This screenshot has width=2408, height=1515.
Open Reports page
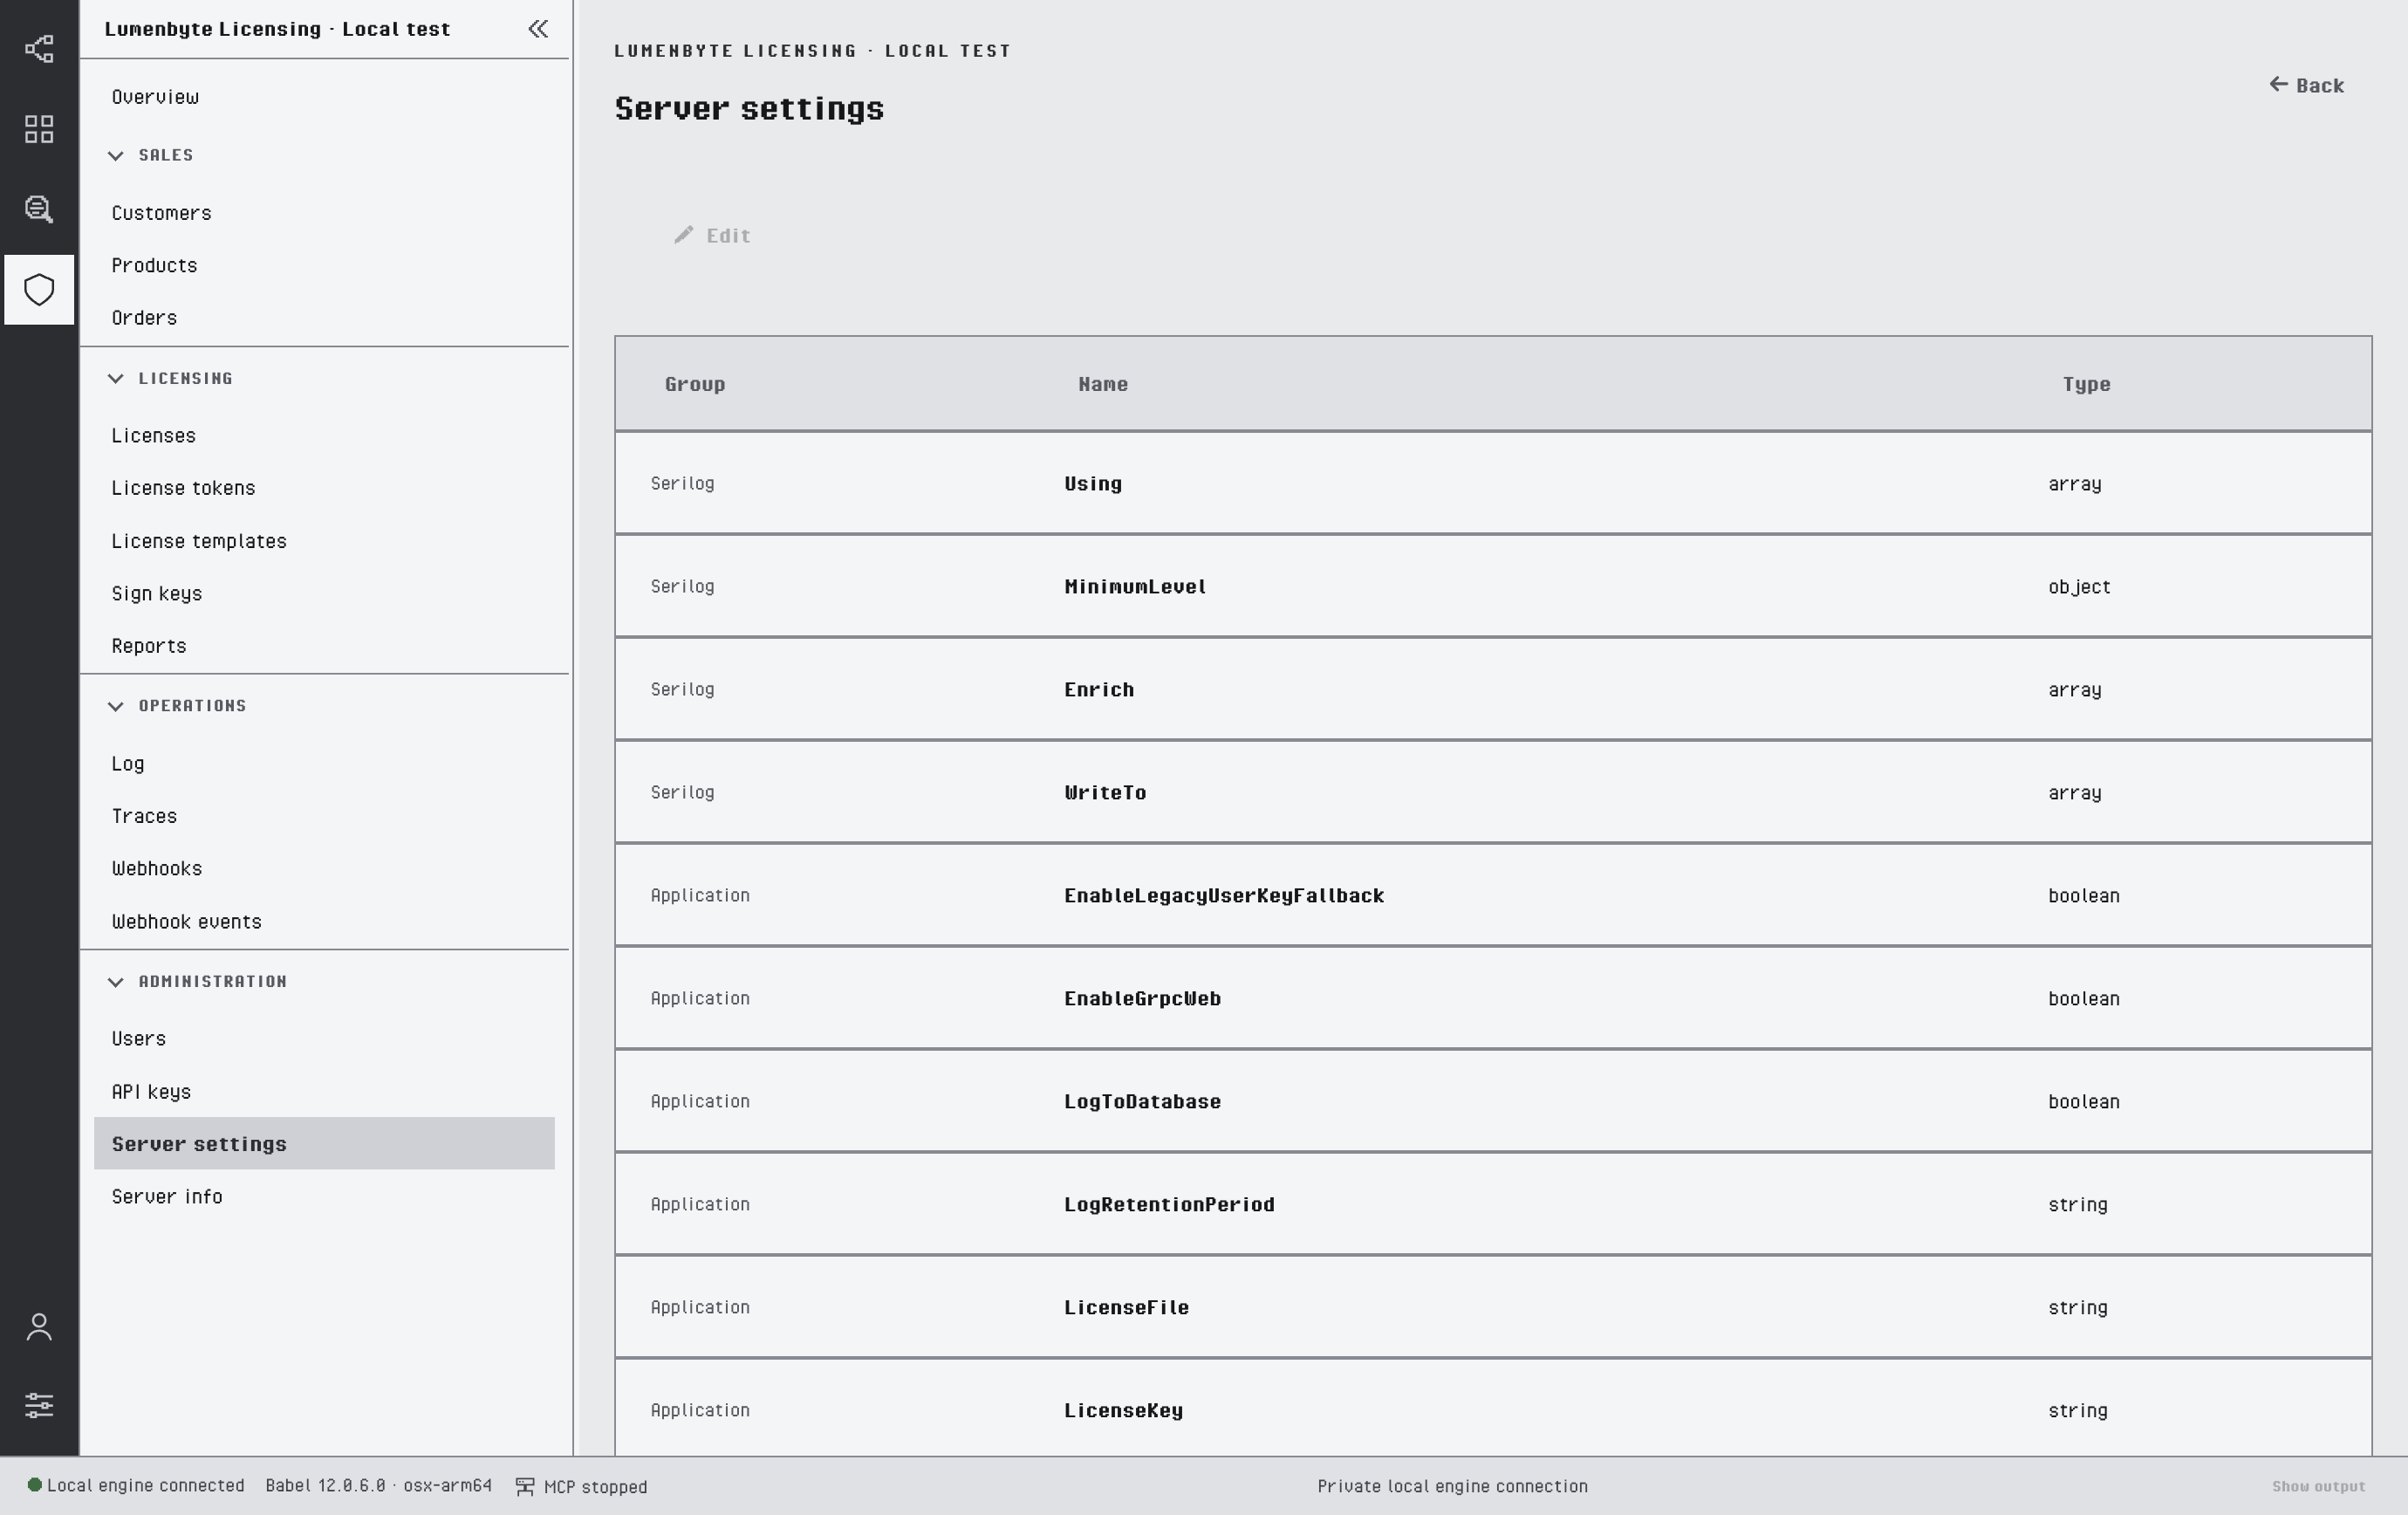click(149, 646)
